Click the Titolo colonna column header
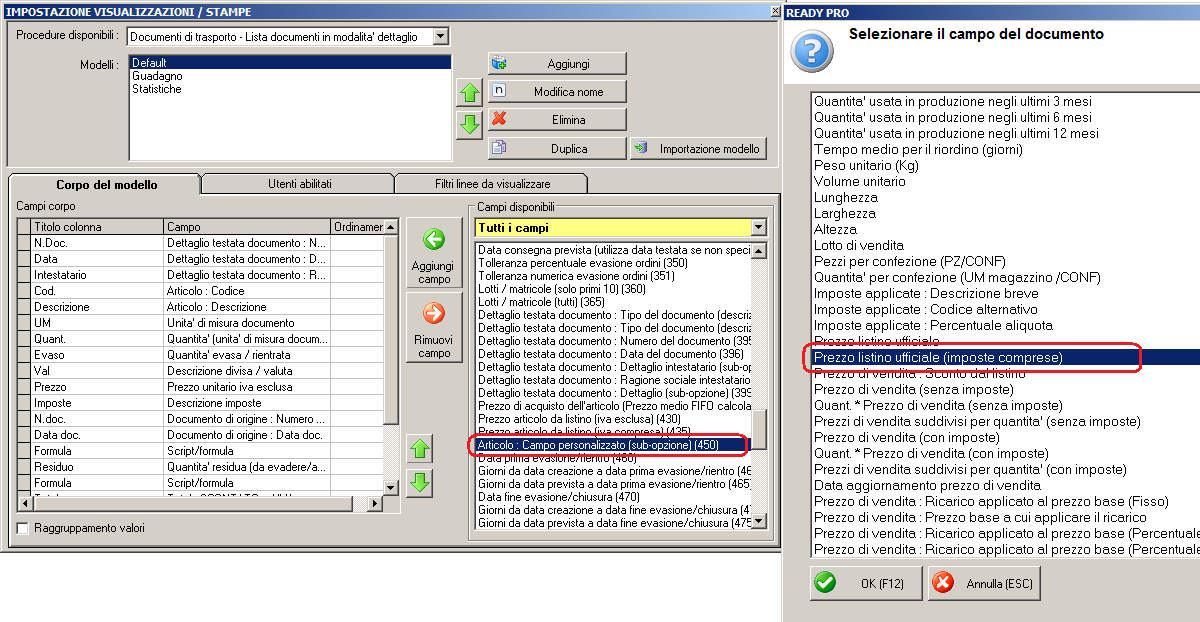The image size is (1200, 622). click(x=97, y=227)
